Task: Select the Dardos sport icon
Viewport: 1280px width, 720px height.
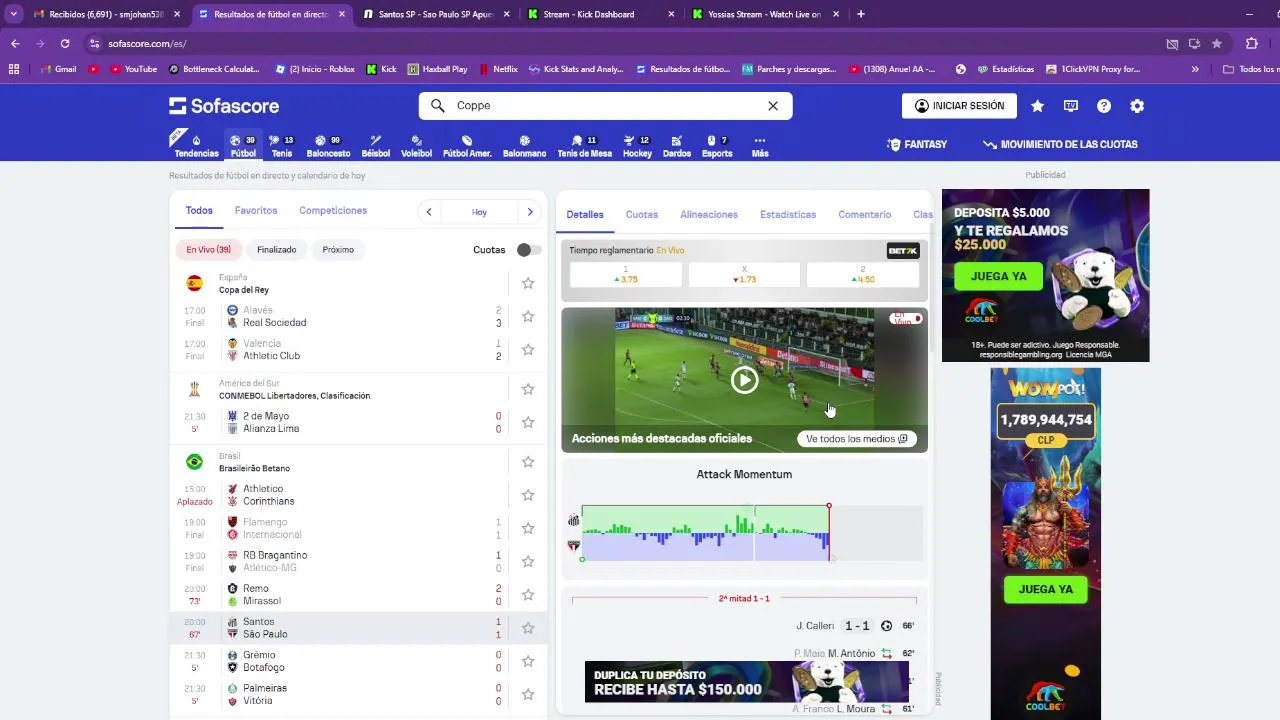Action: (x=677, y=146)
